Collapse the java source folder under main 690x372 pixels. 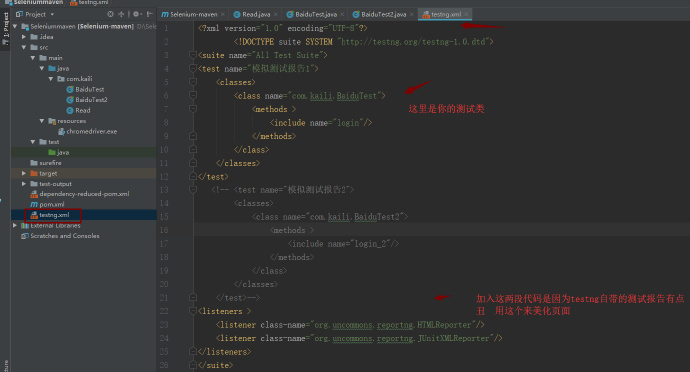42,69
